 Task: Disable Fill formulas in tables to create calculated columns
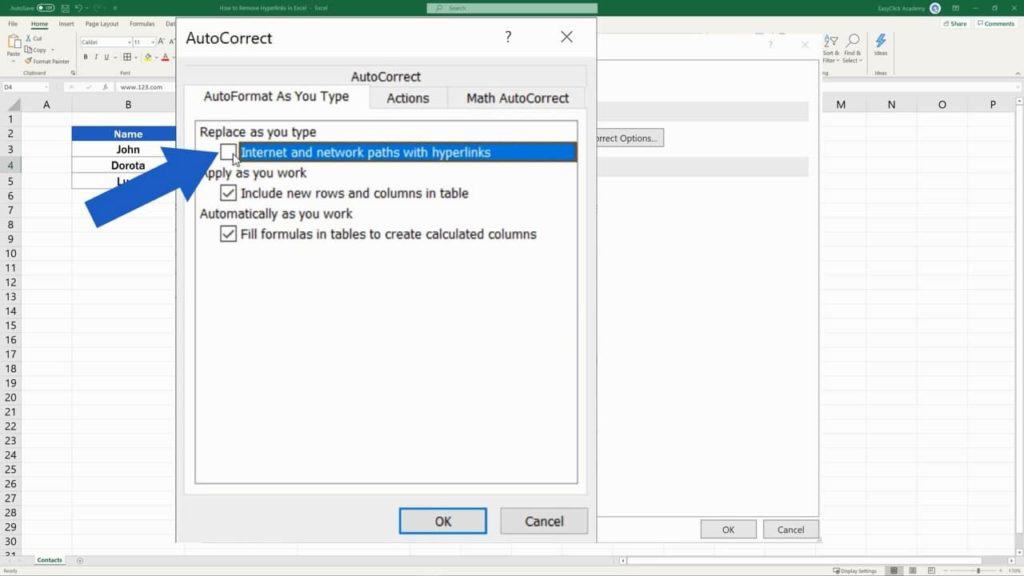point(227,233)
